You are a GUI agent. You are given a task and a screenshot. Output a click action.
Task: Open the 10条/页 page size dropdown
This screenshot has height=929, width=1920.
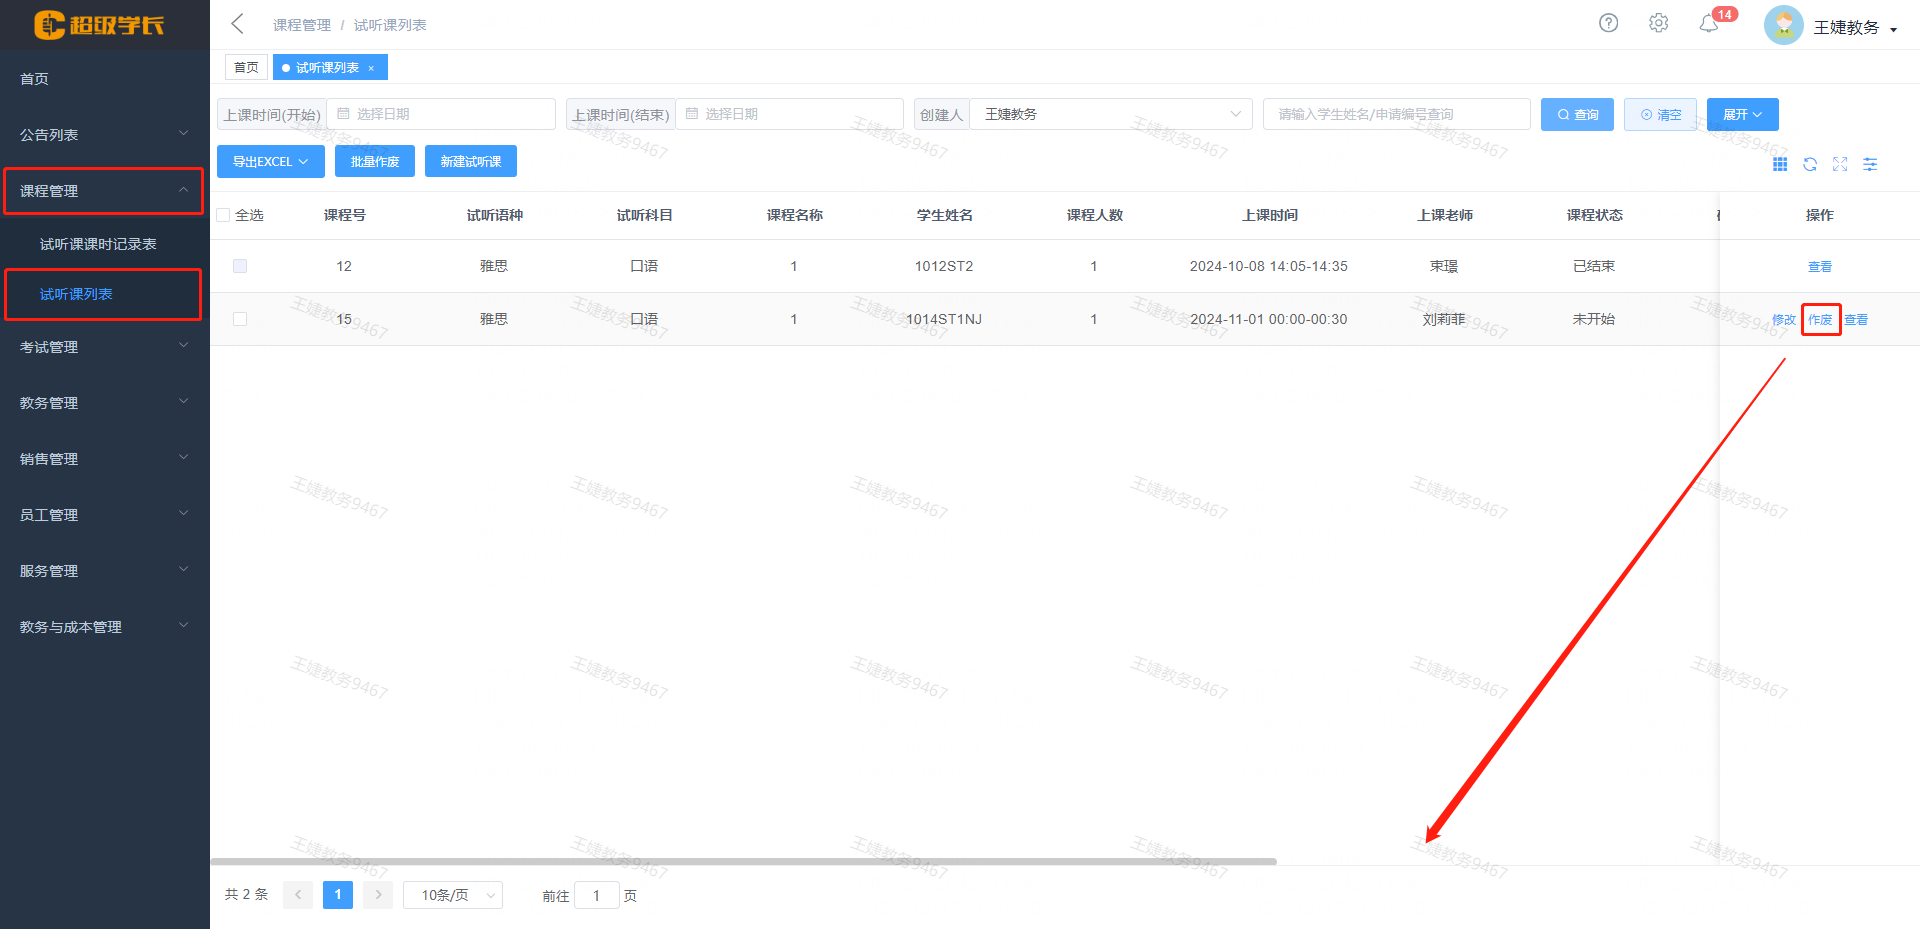453,895
